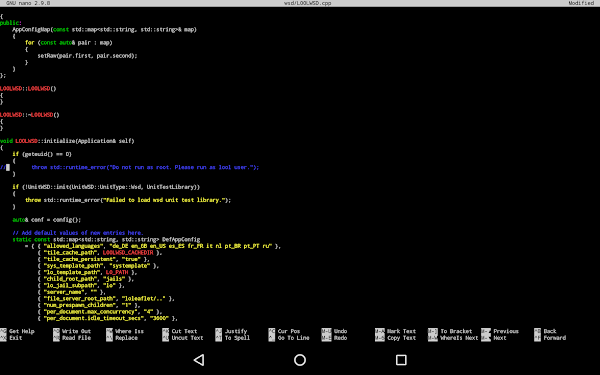Click the WhereIs Next shortcut

coord(459,338)
